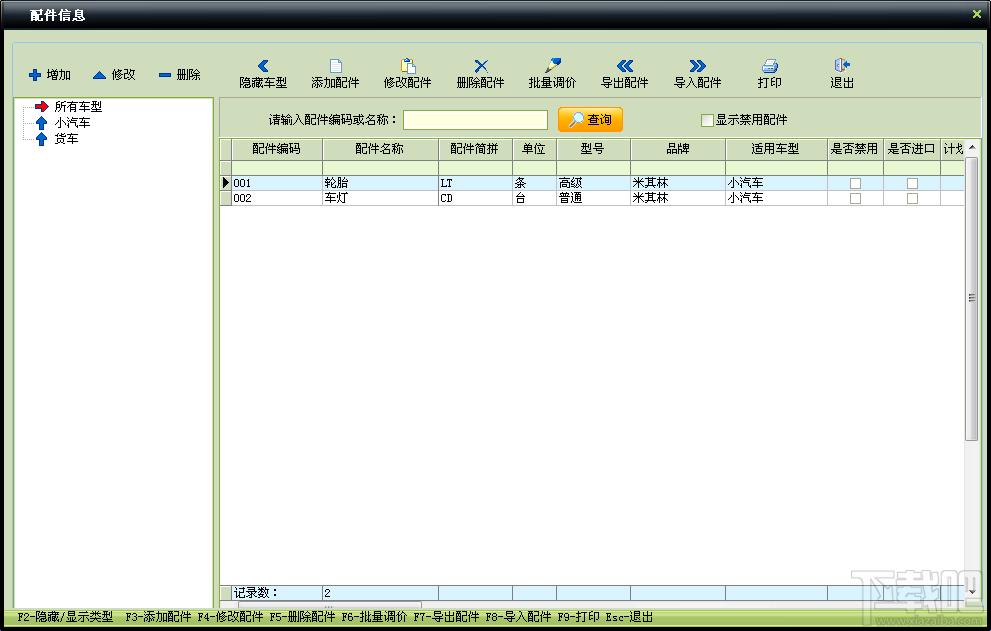Toggle 是否禁用 checkbox for row 001

[x=855, y=183]
